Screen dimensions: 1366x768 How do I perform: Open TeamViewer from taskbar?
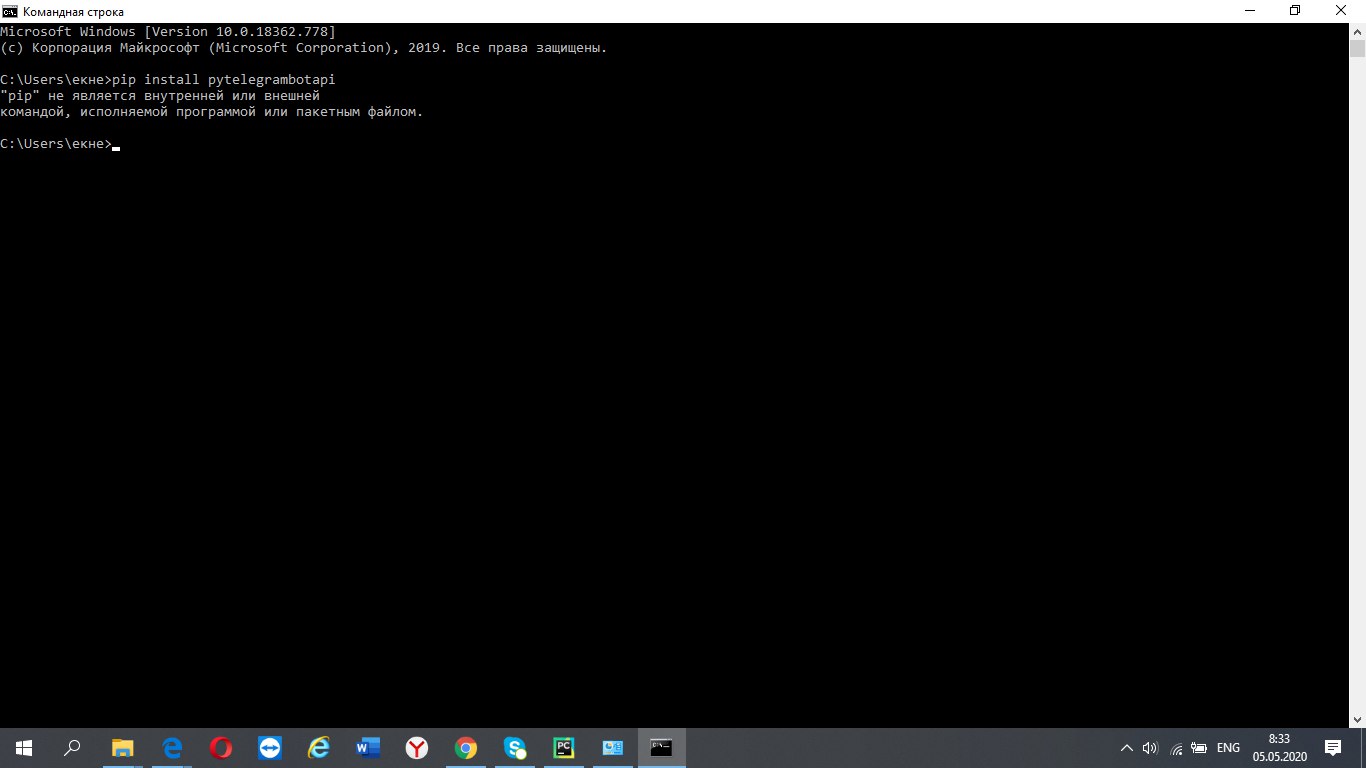(x=269, y=747)
